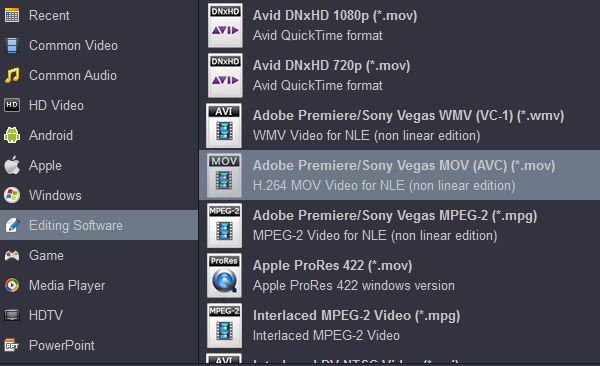600x366 pixels.
Task: Click the Avid DNxHD 720p format icon
Action: (x=225, y=75)
